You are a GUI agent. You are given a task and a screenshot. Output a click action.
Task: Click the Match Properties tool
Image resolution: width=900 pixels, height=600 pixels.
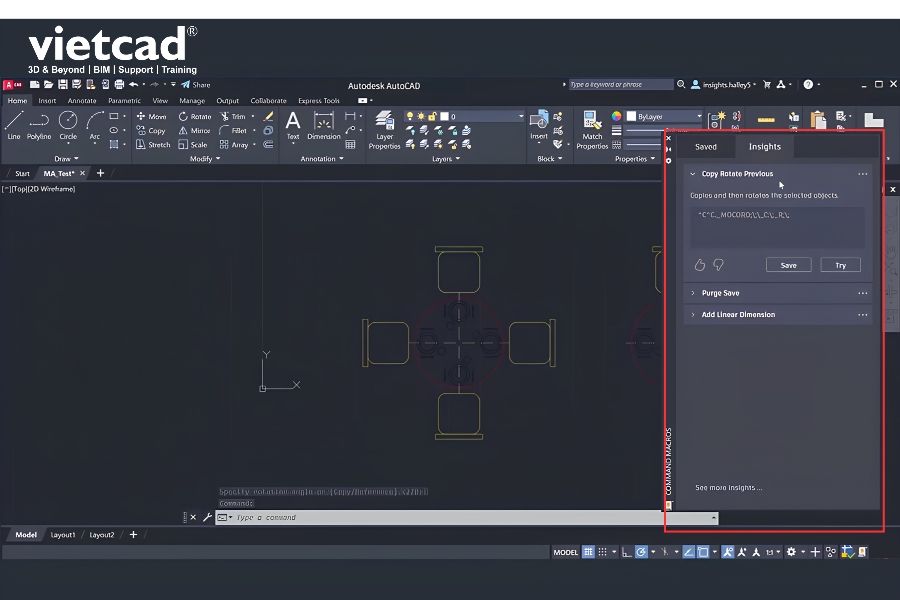[x=592, y=130]
